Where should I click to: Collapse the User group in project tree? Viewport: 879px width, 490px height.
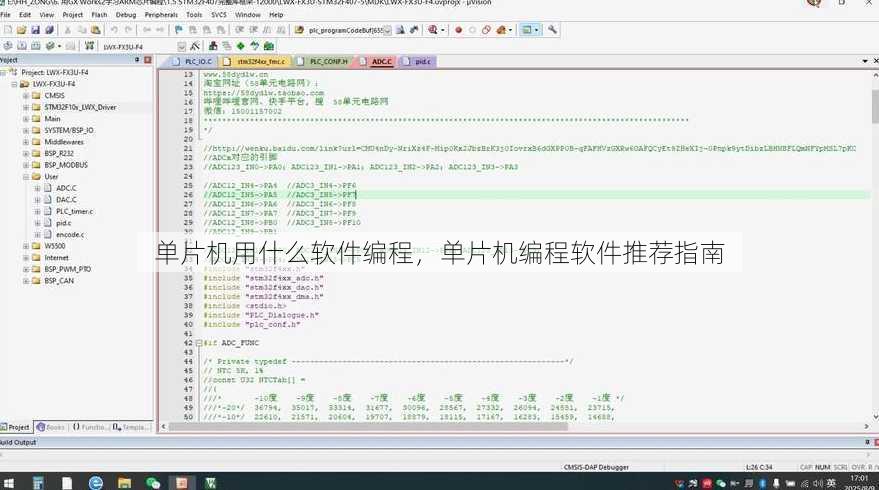click(25, 177)
